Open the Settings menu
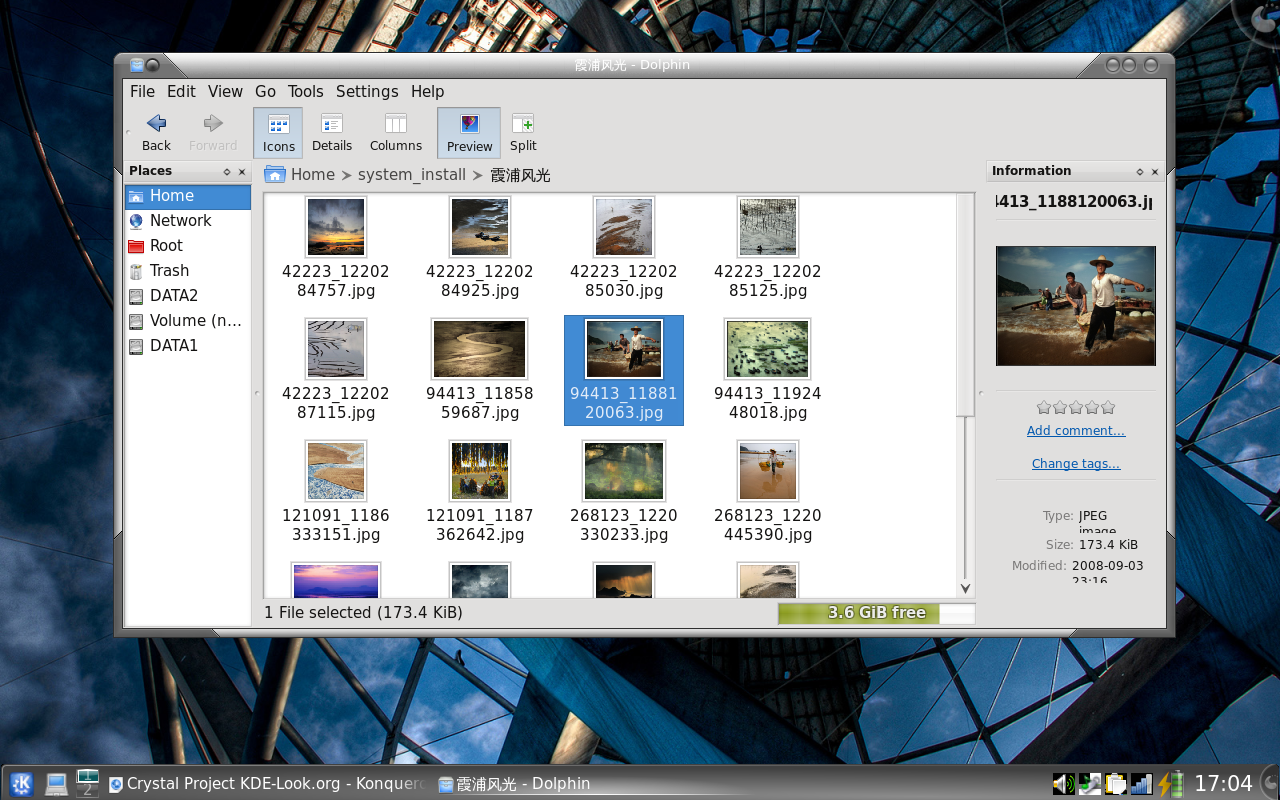The height and width of the screenshot is (800, 1280). point(367,91)
